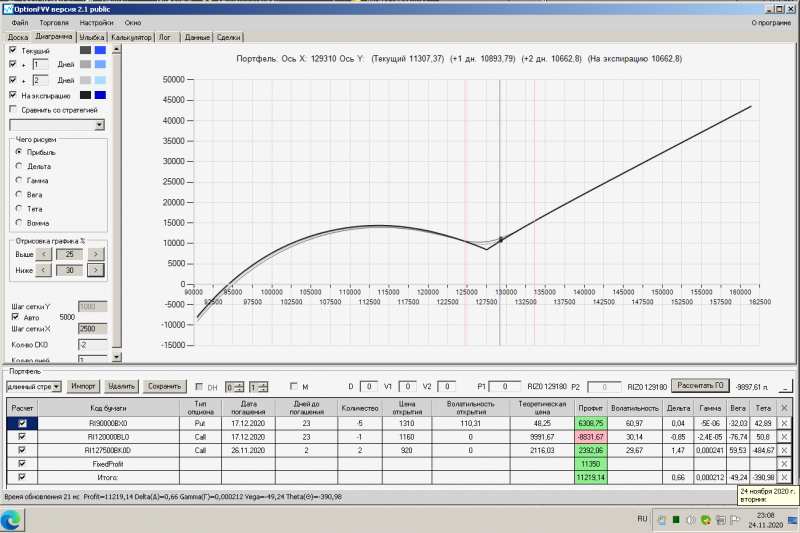800x533 pixels.
Task: Toggle the DH checkbox
Action: [199, 387]
